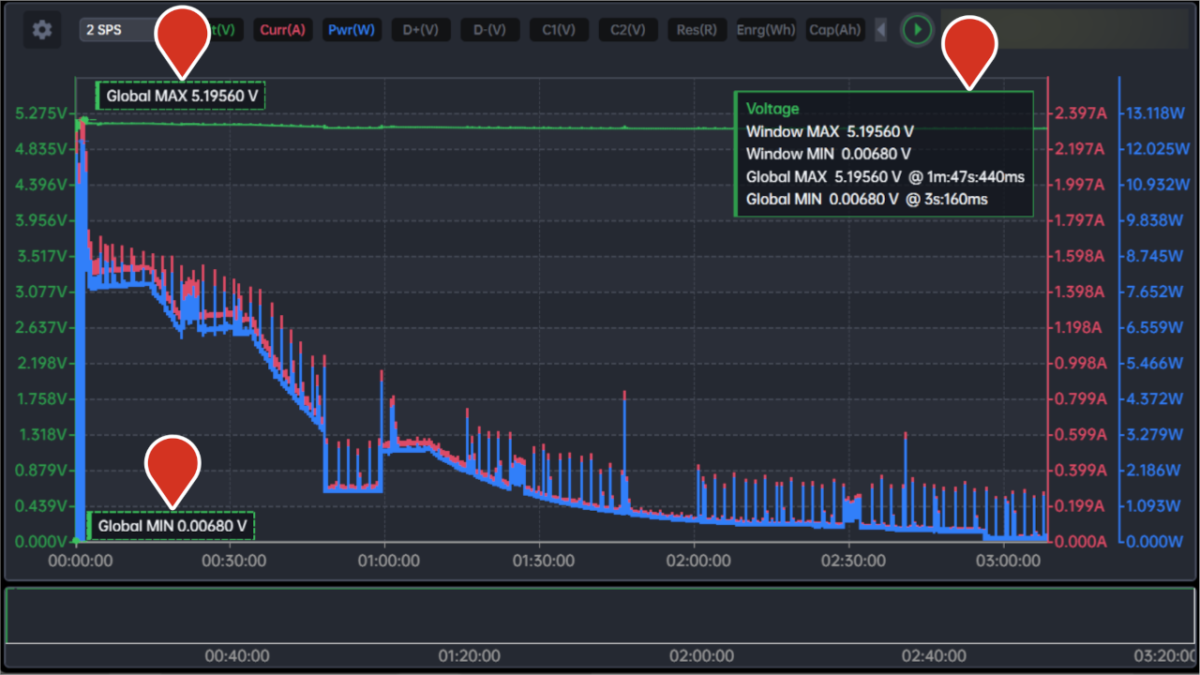Toggle the Curr(A) channel trace
This screenshot has height=675, width=1200.
point(282,30)
